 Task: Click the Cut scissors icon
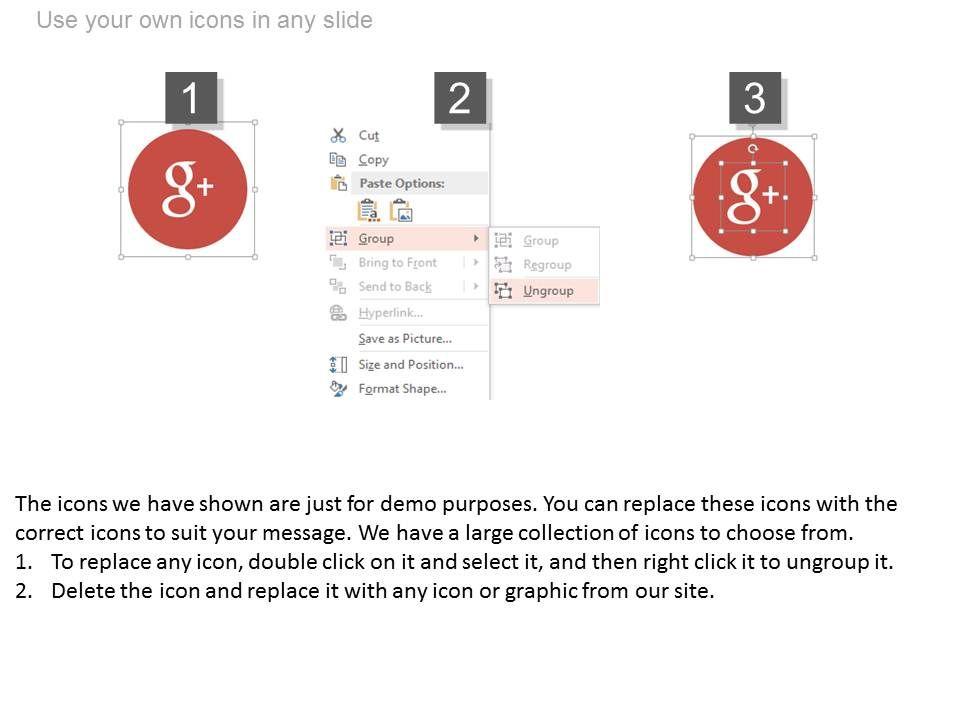coord(338,135)
